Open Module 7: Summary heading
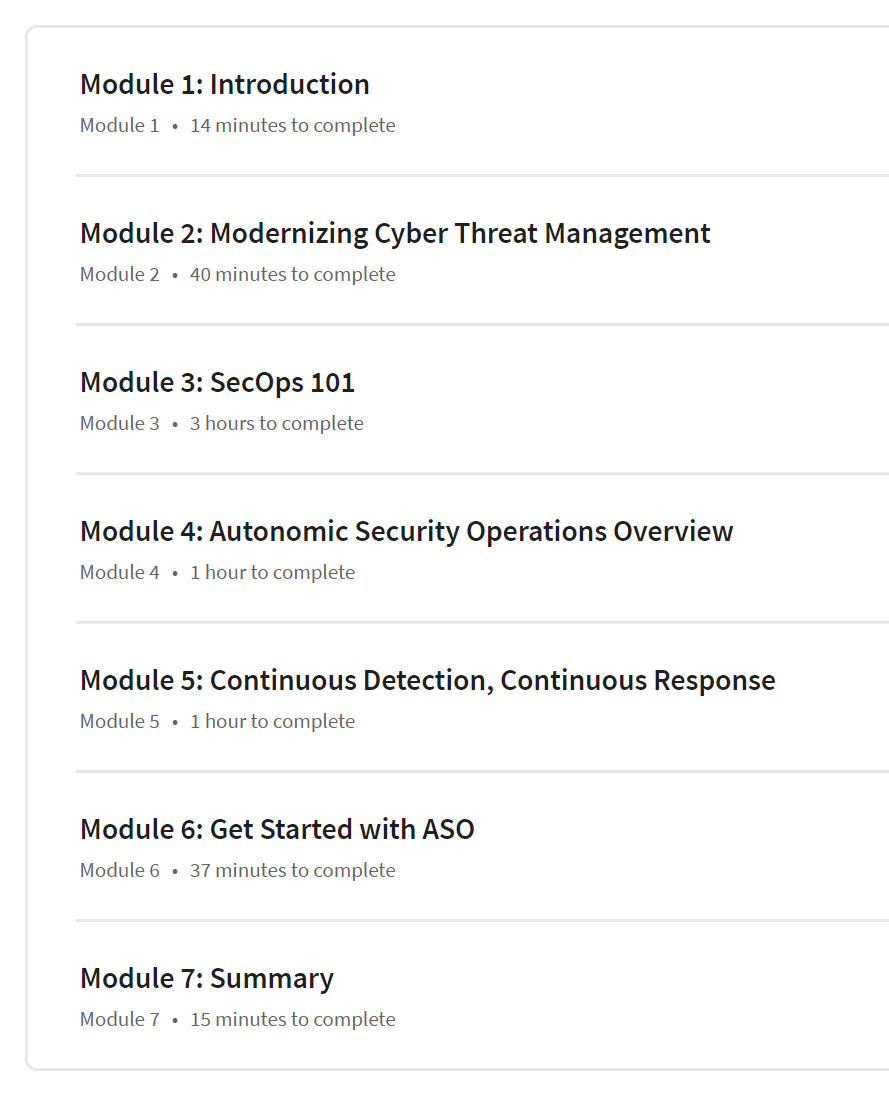 (207, 979)
